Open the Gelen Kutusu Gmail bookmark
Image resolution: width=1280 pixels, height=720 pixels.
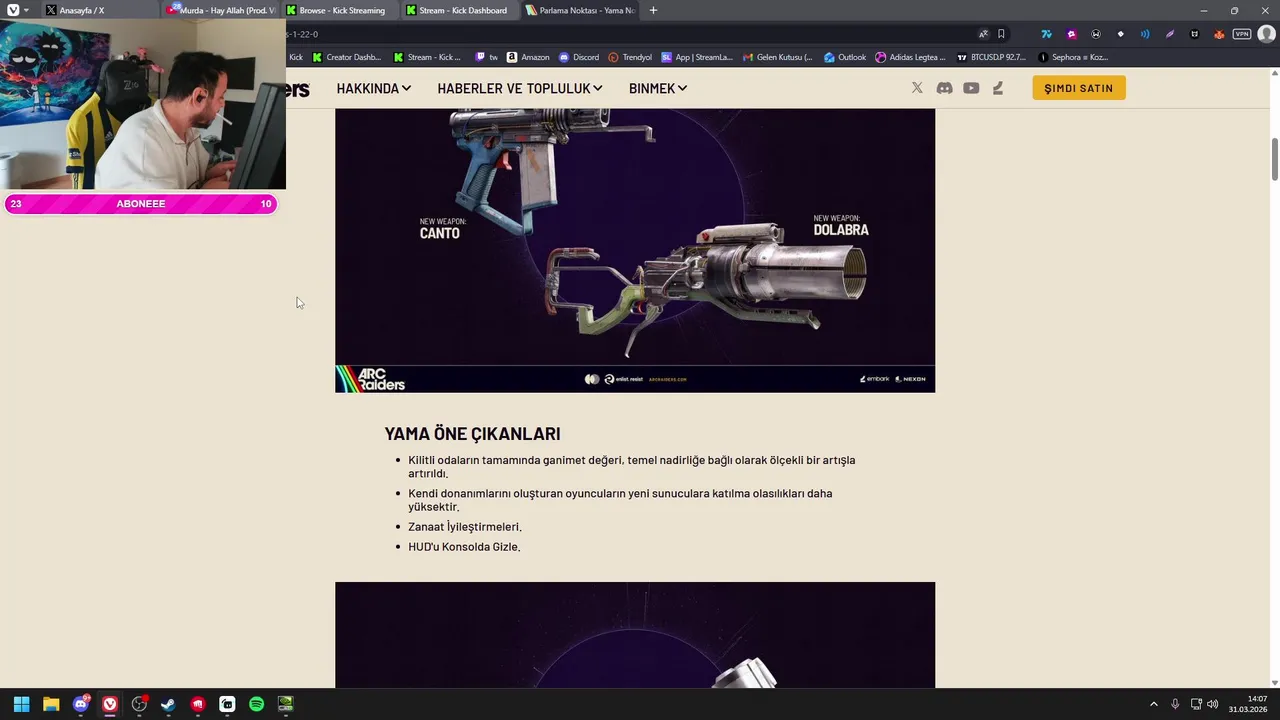(778, 57)
